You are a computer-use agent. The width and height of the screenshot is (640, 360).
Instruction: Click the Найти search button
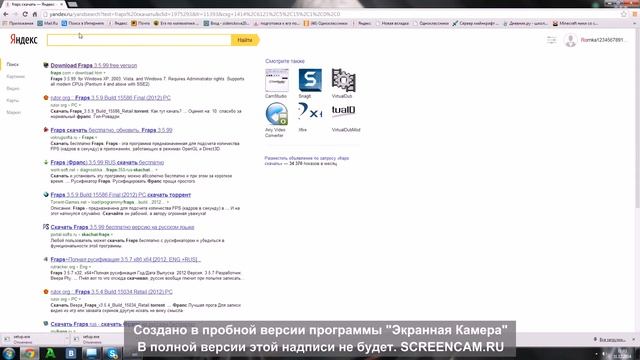pyautogui.click(x=245, y=40)
